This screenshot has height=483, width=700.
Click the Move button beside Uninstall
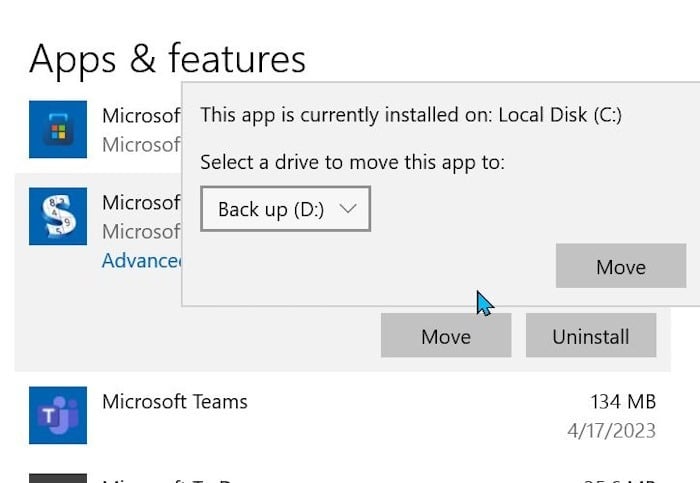point(446,335)
